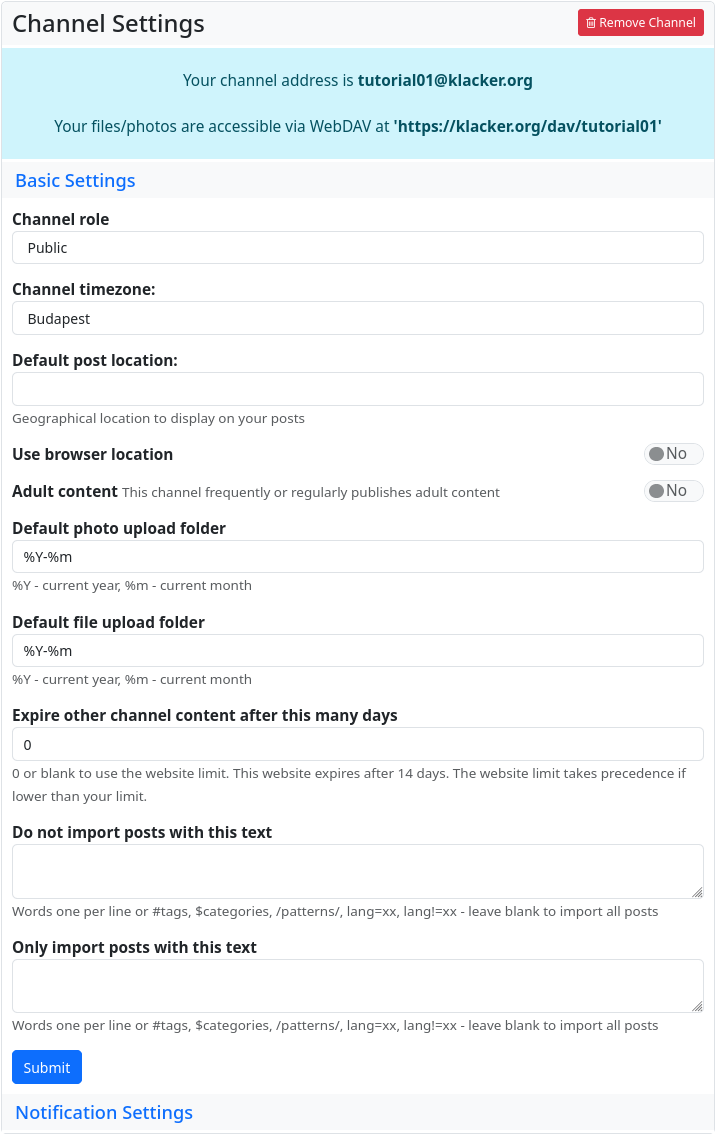
Task: Focus the Default photo upload folder field
Action: [x=357, y=557]
